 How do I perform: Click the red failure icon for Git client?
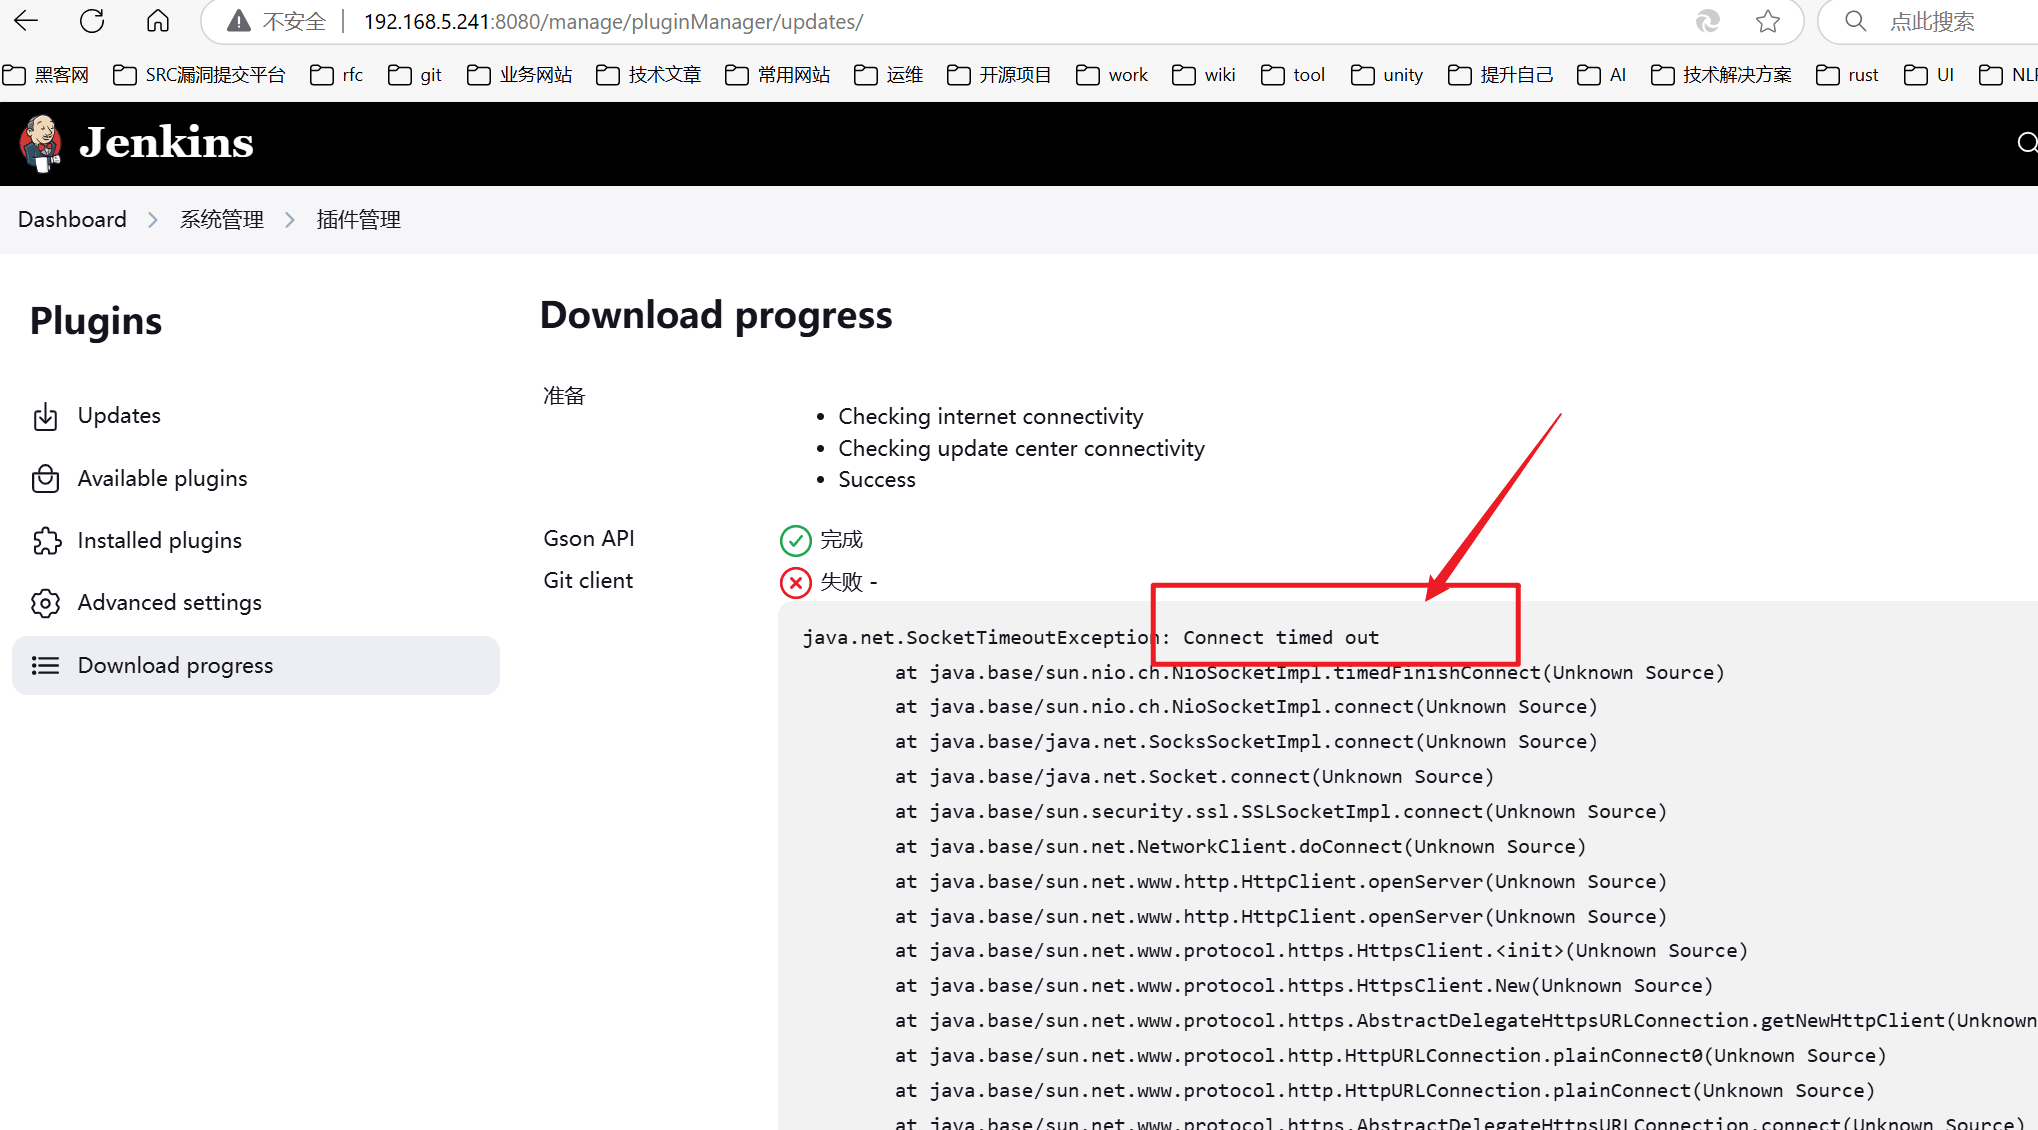795,582
